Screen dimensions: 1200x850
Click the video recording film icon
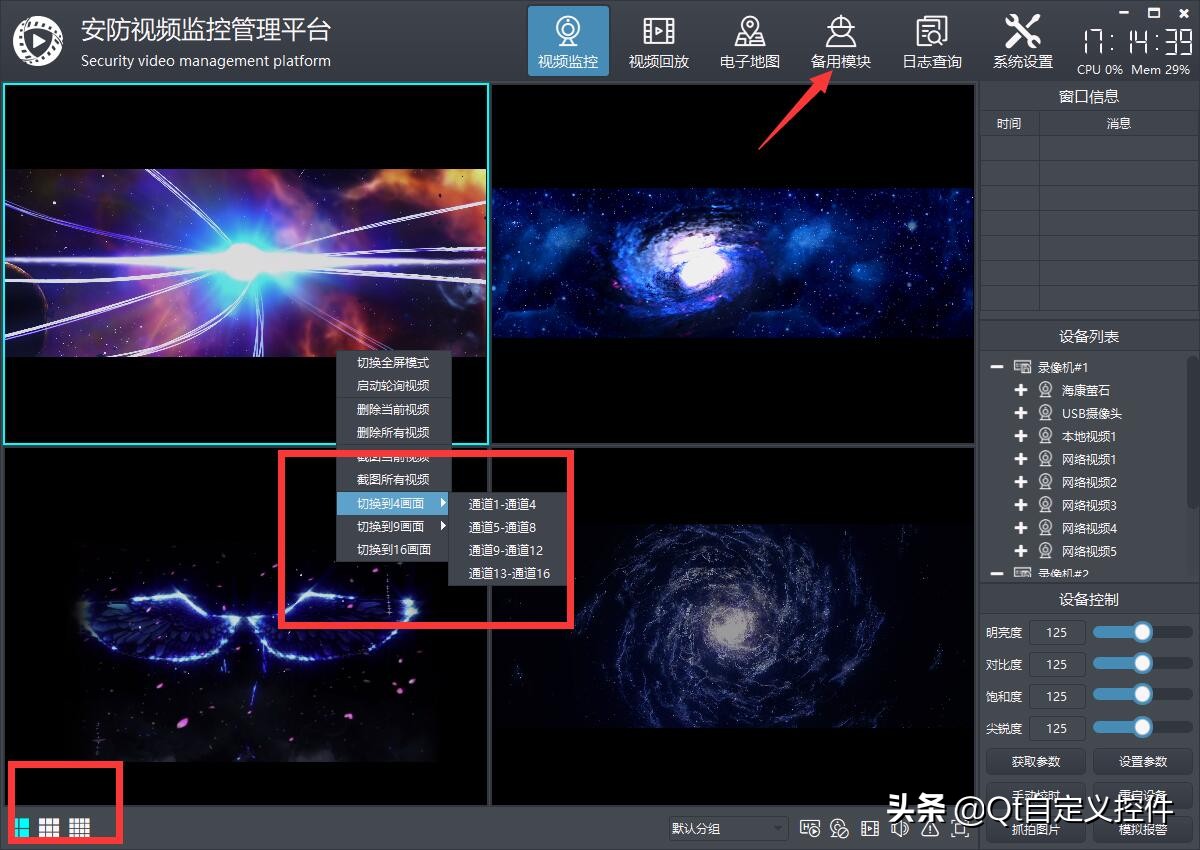(870, 828)
